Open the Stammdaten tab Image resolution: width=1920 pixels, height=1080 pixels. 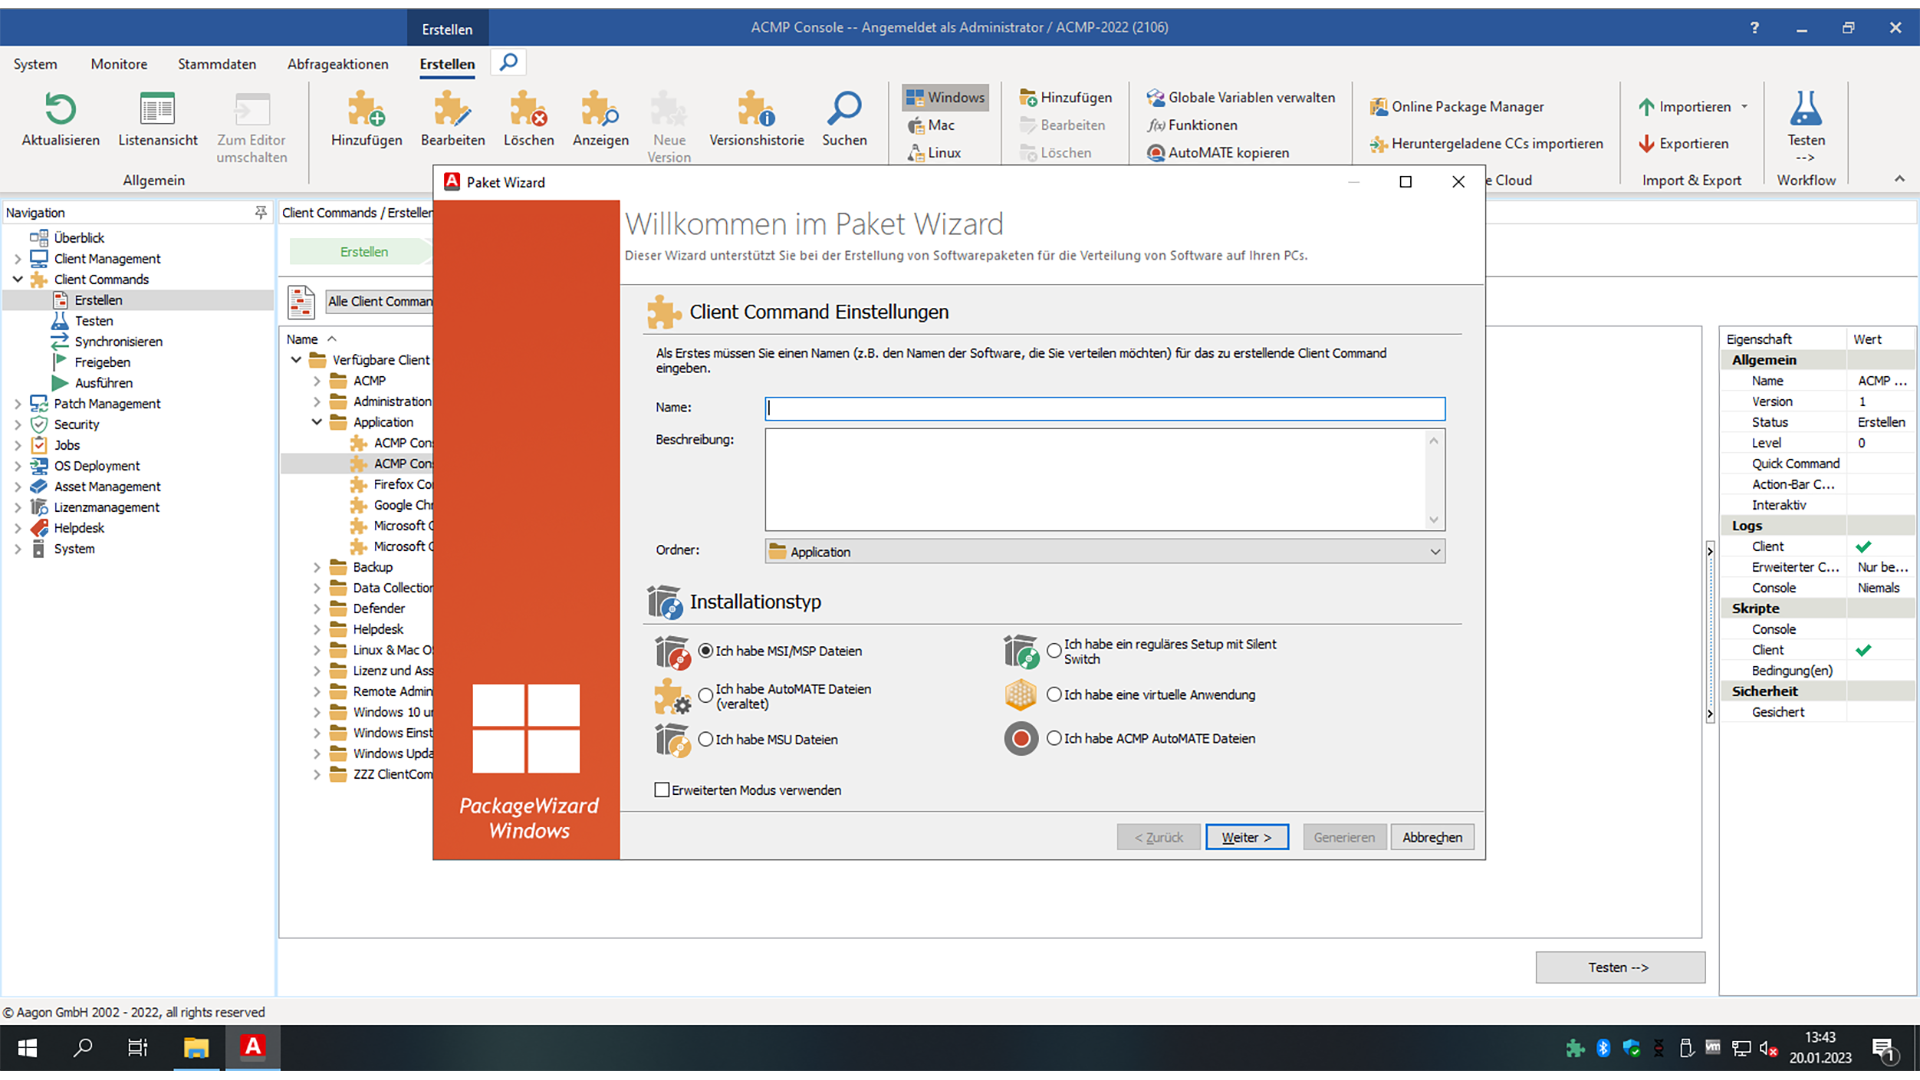[x=217, y=64]
